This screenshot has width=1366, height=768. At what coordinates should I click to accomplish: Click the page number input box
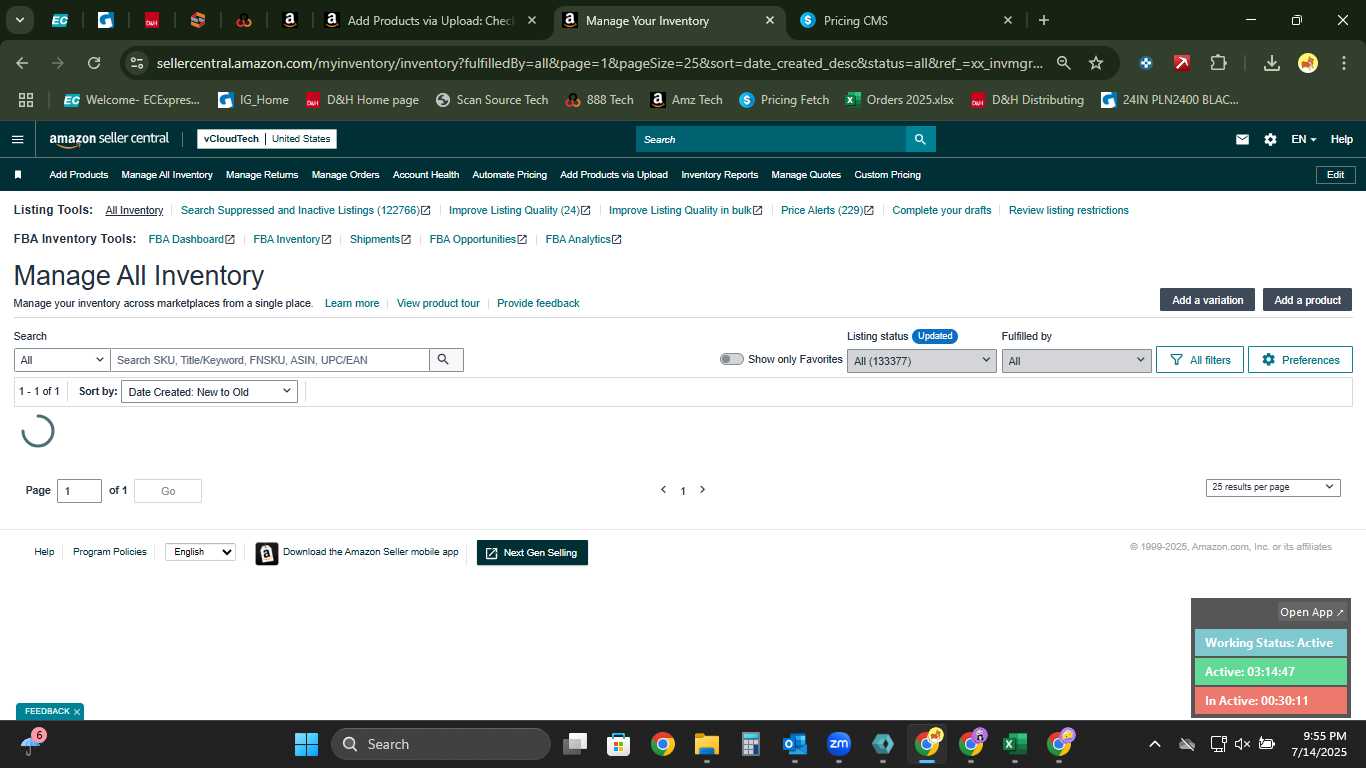click(x=79, y=491)
